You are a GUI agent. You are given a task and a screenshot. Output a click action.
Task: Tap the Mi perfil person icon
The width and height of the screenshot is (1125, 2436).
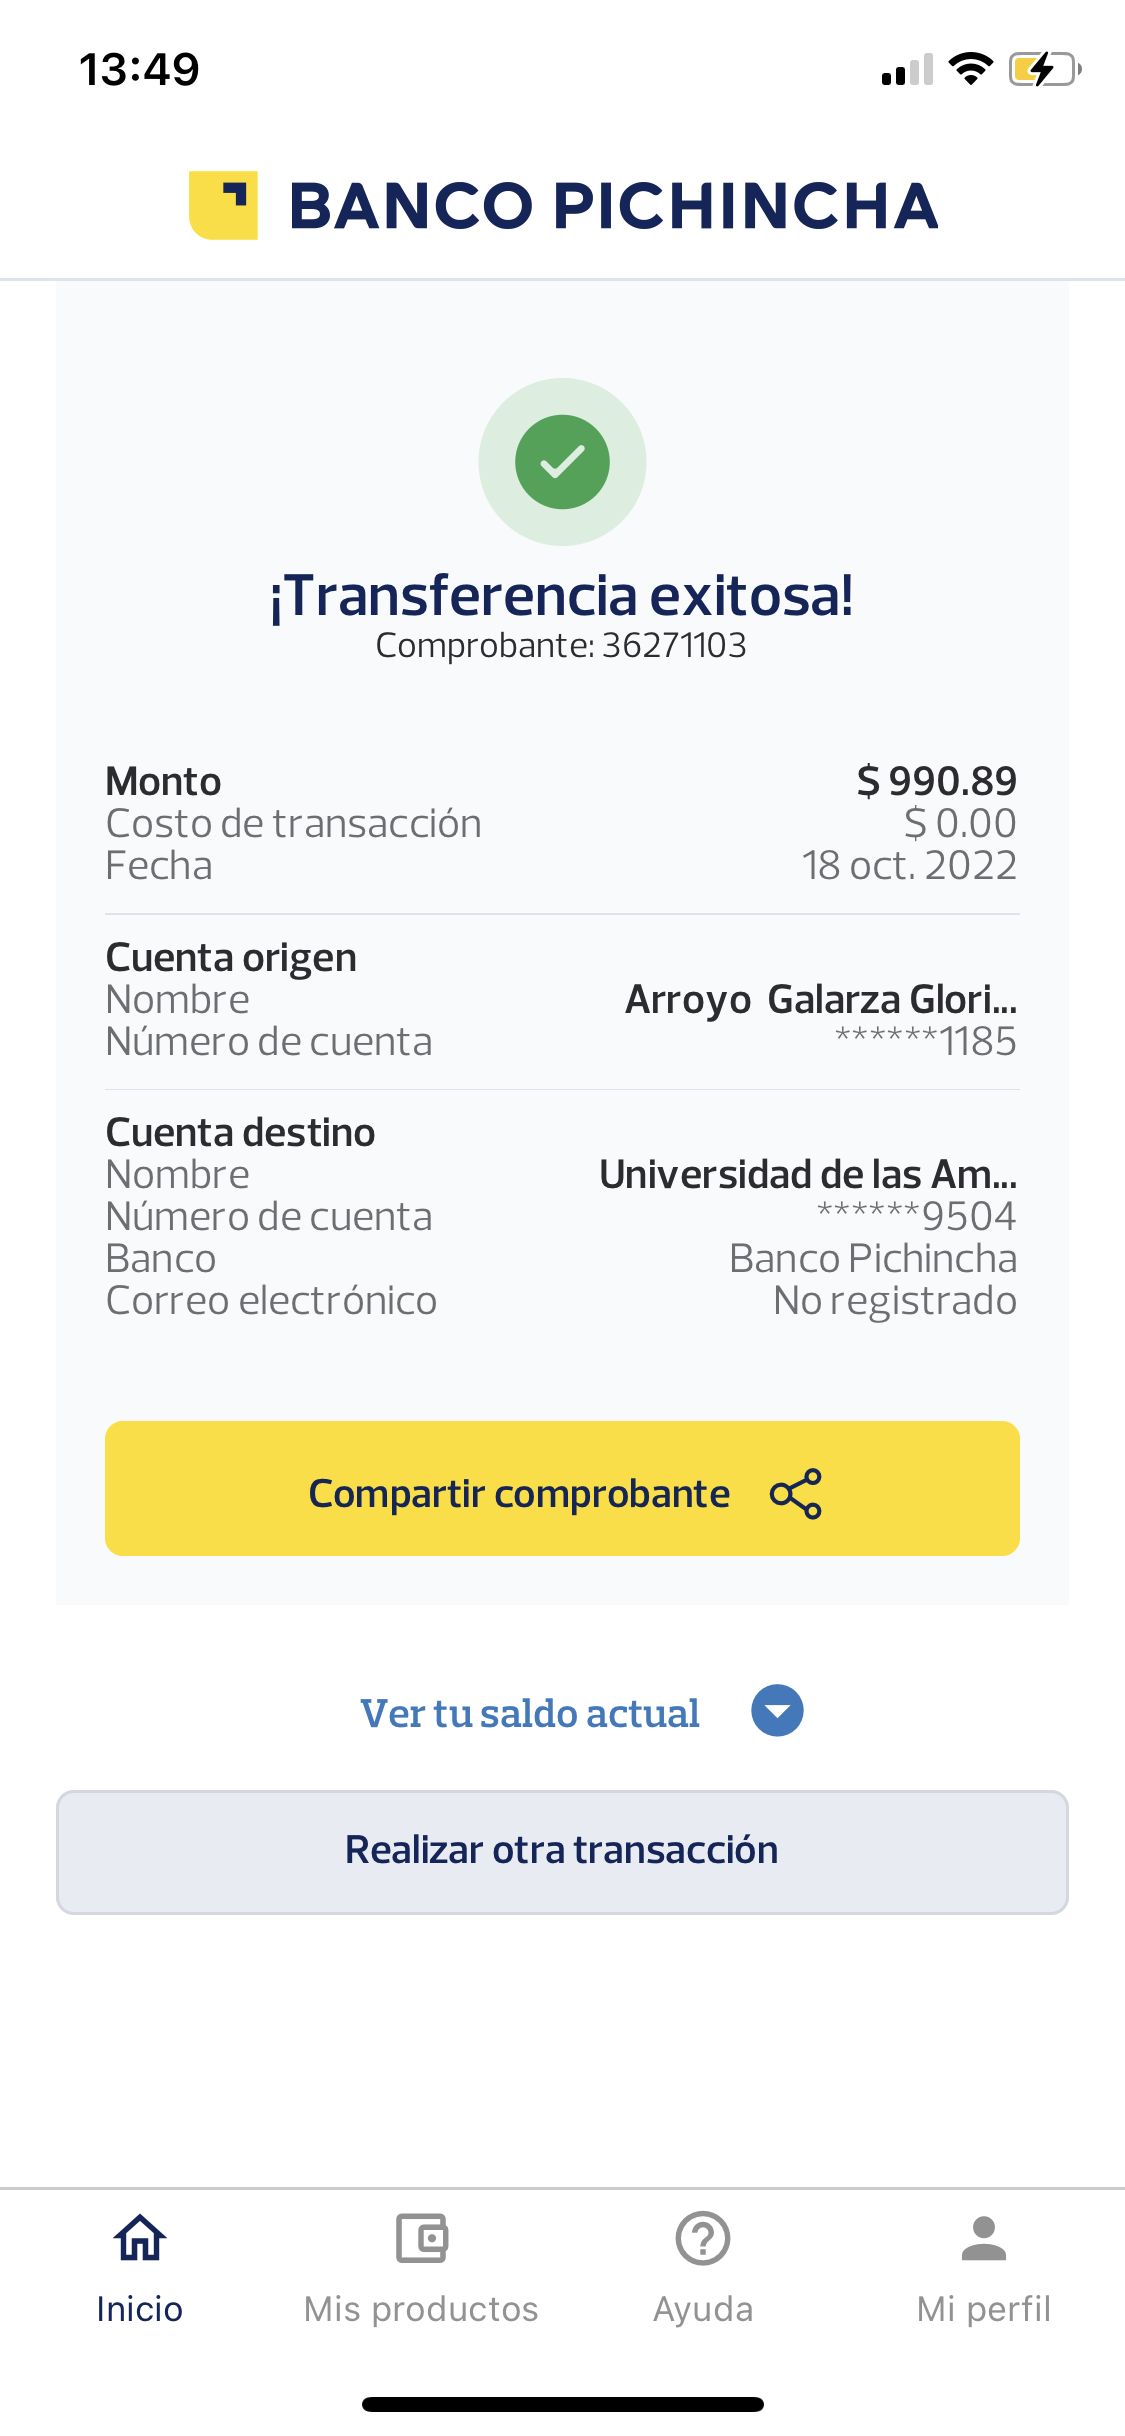[984, 2239]
